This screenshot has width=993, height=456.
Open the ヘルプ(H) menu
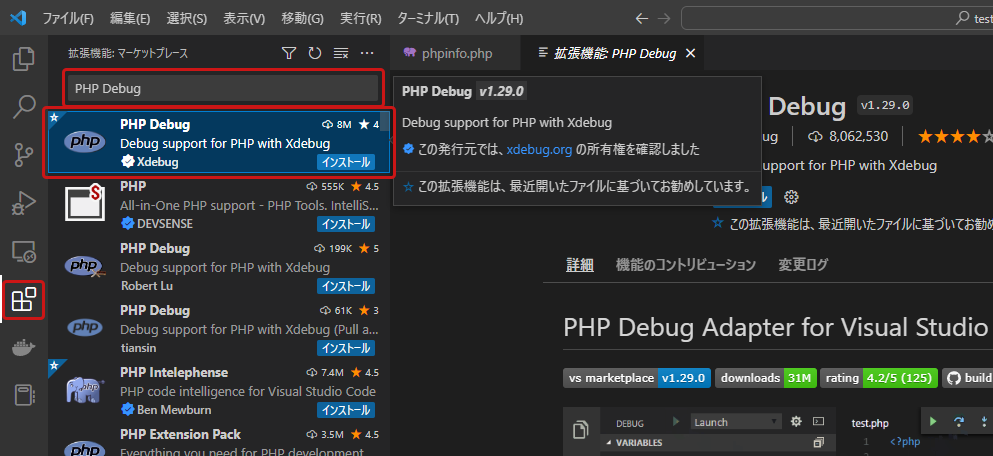[x=499, y=18]
